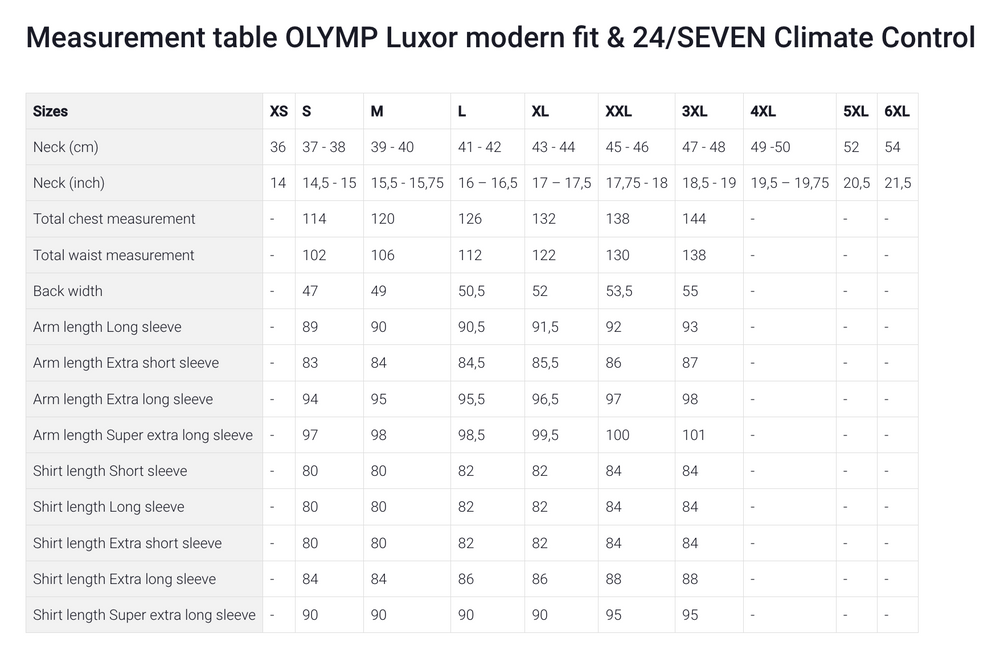Click the neck cm value 49 -50
1000x650 pixels.
click(x=770, y=147)
